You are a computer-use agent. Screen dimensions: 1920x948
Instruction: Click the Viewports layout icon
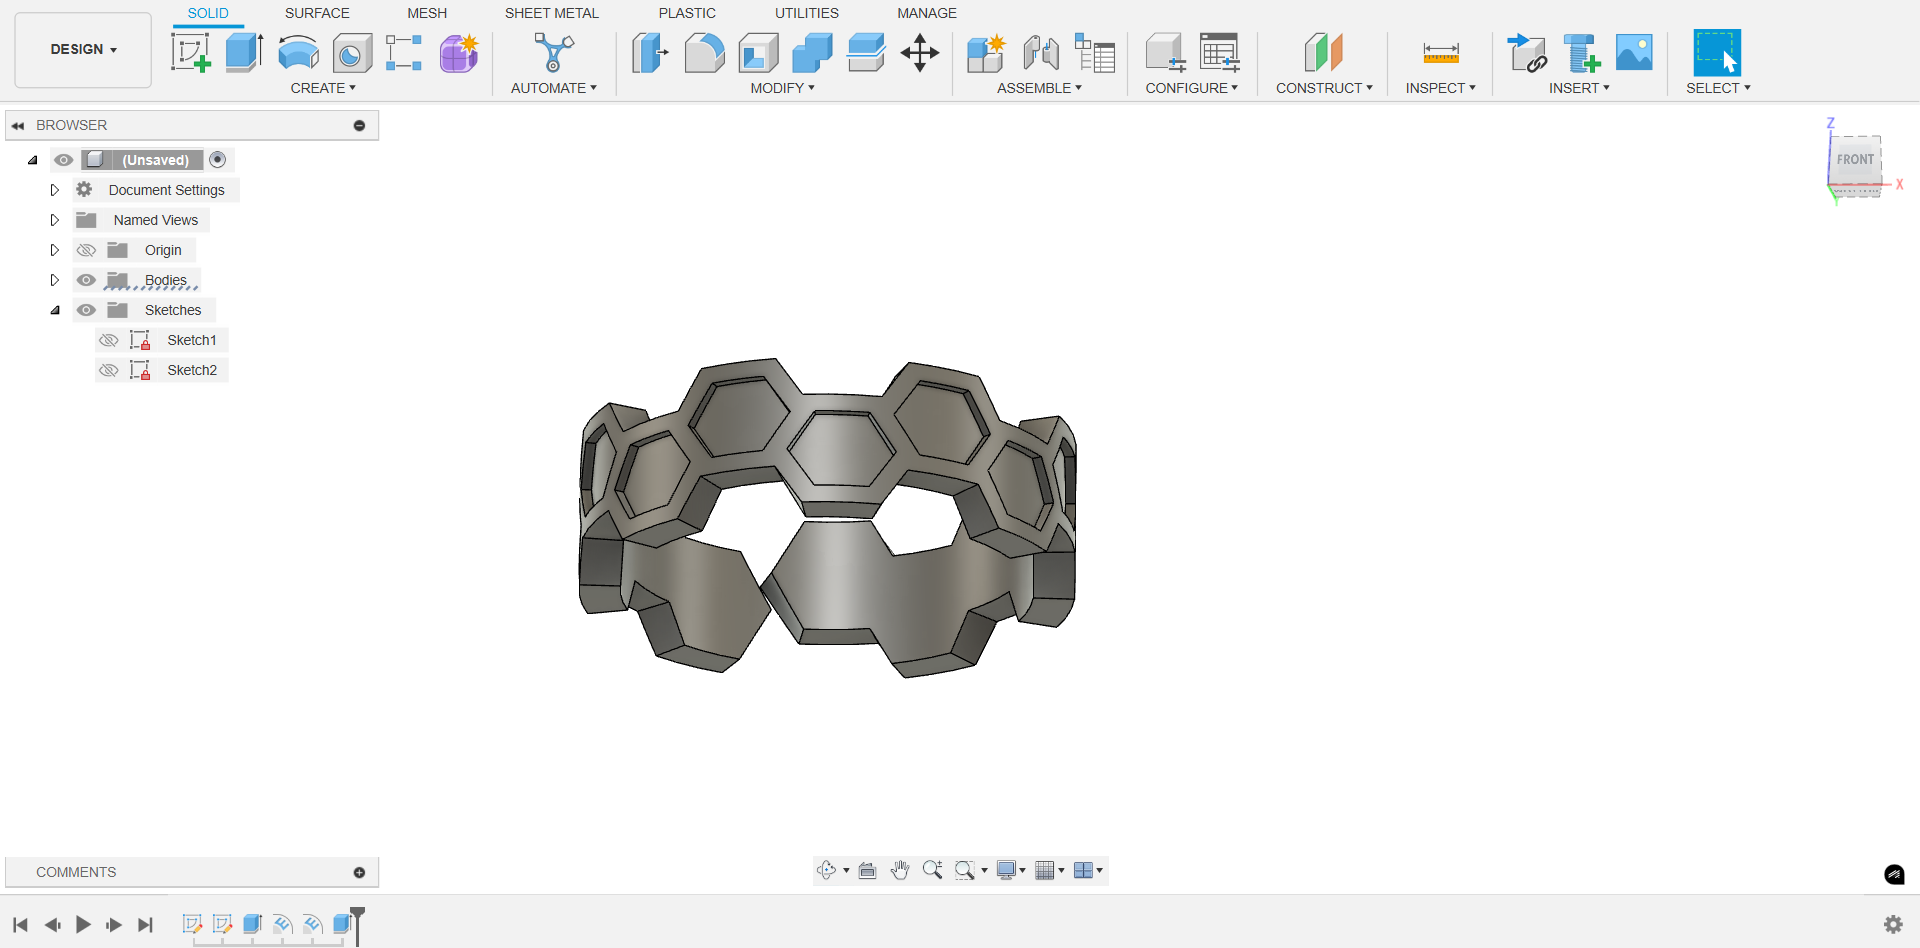click(1083, 870)
